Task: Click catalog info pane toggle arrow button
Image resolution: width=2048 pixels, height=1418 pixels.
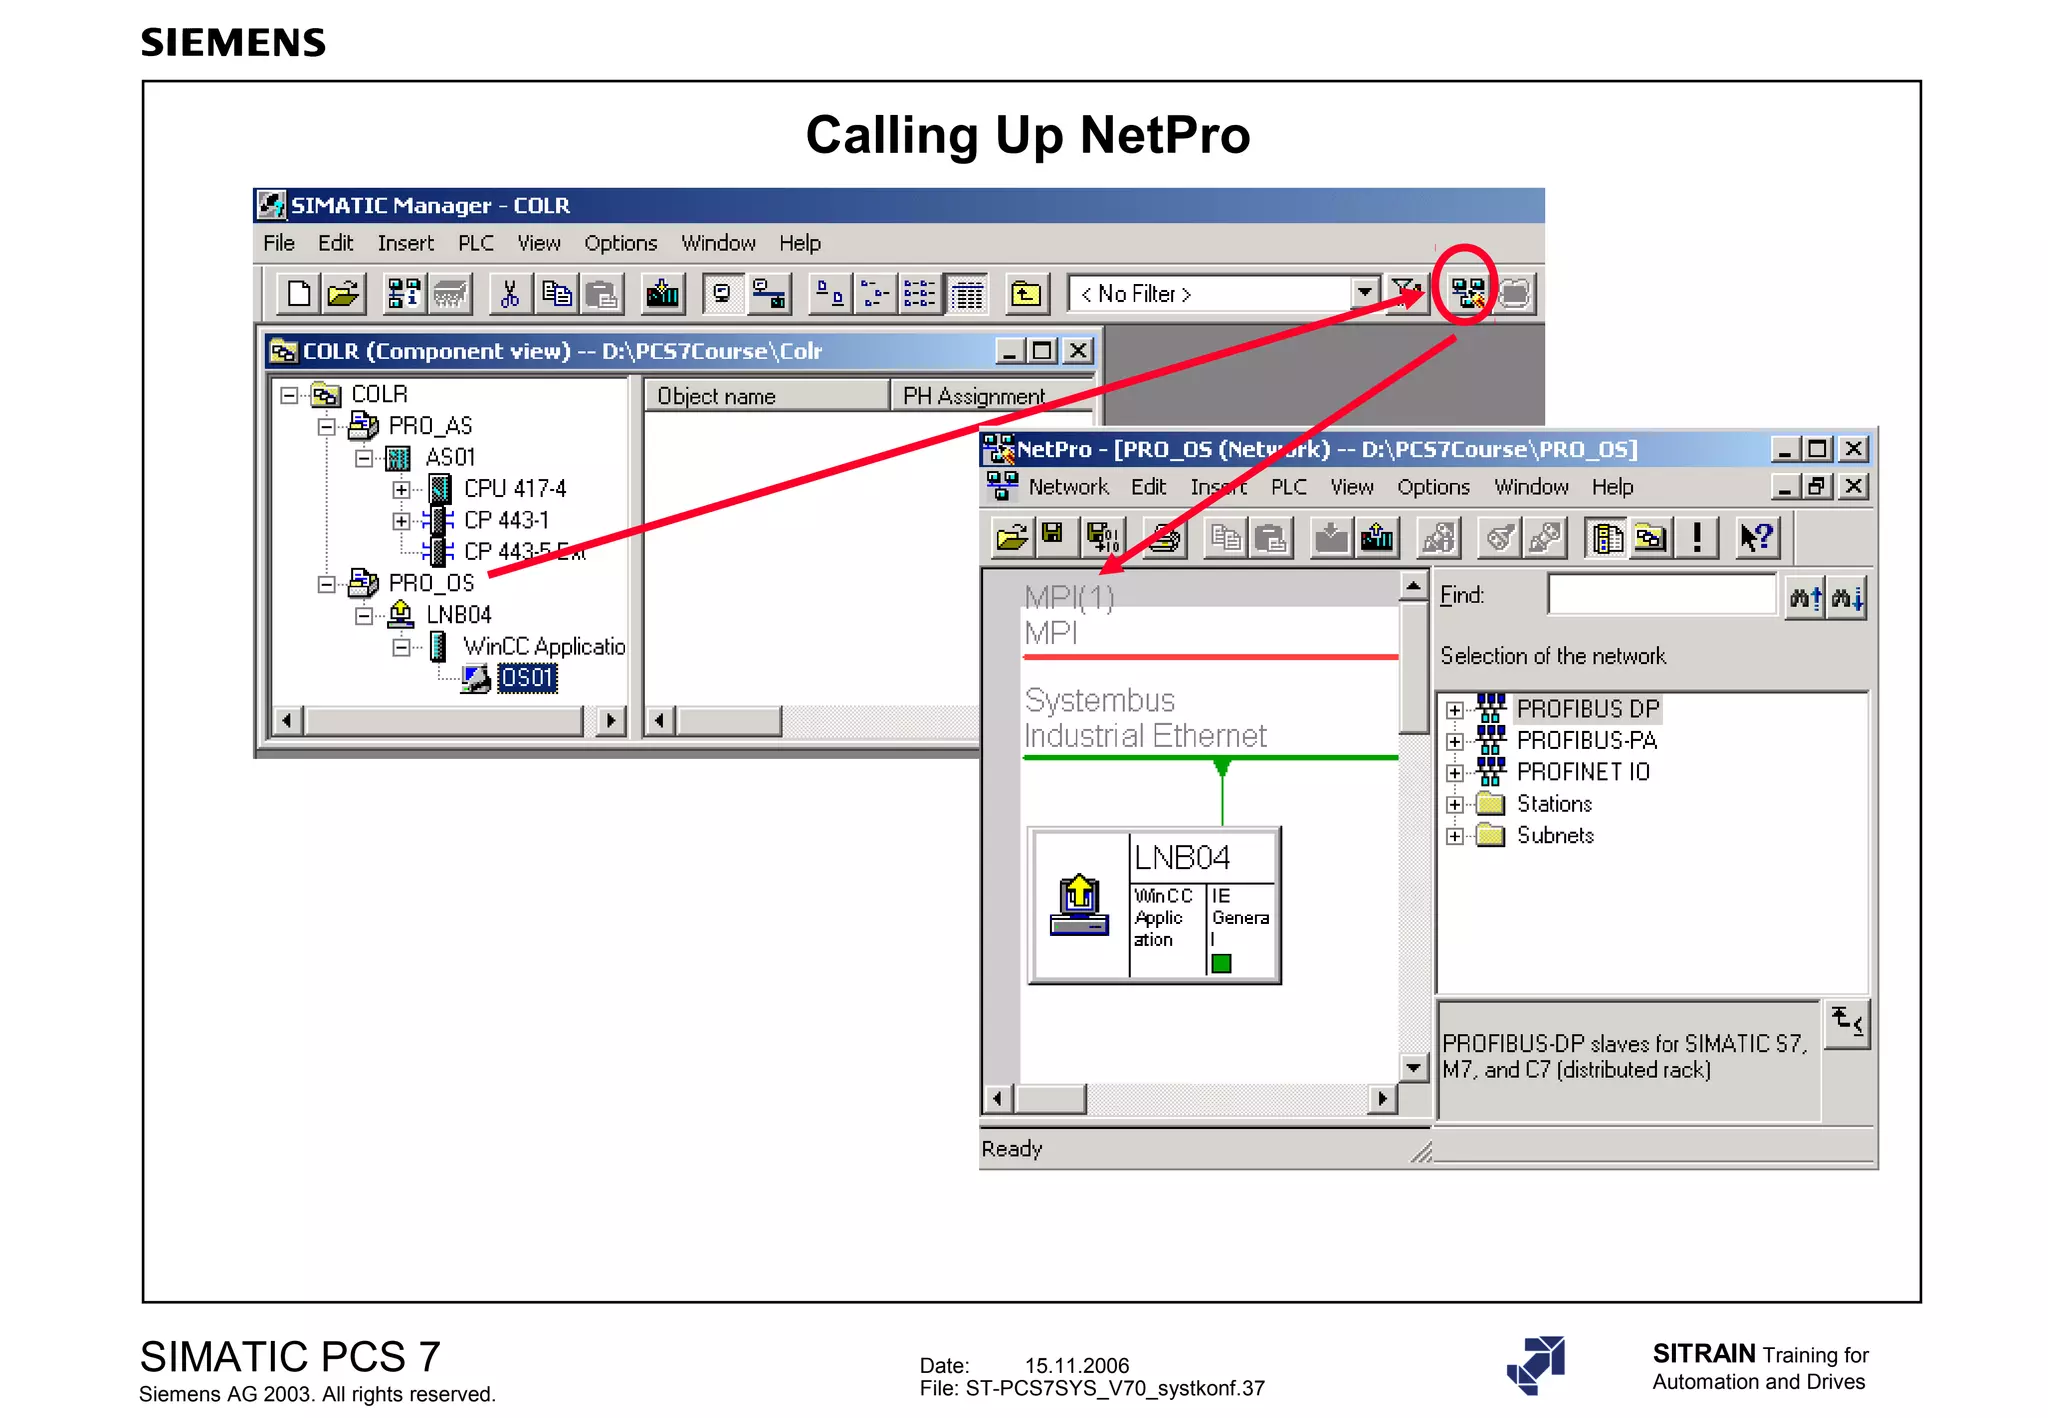Action: pos(1847,1023)
